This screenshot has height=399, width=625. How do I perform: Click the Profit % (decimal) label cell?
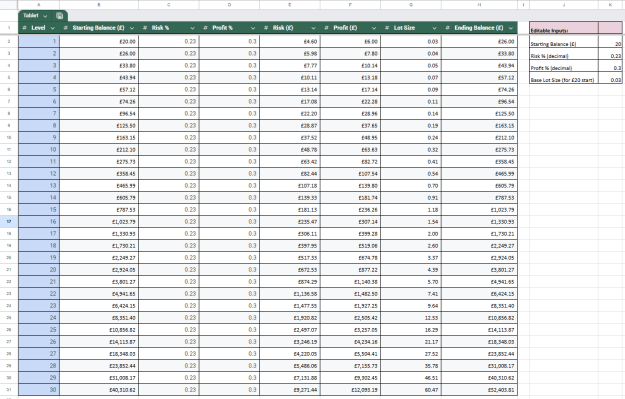pyautogui.click(x=564, y=67)
